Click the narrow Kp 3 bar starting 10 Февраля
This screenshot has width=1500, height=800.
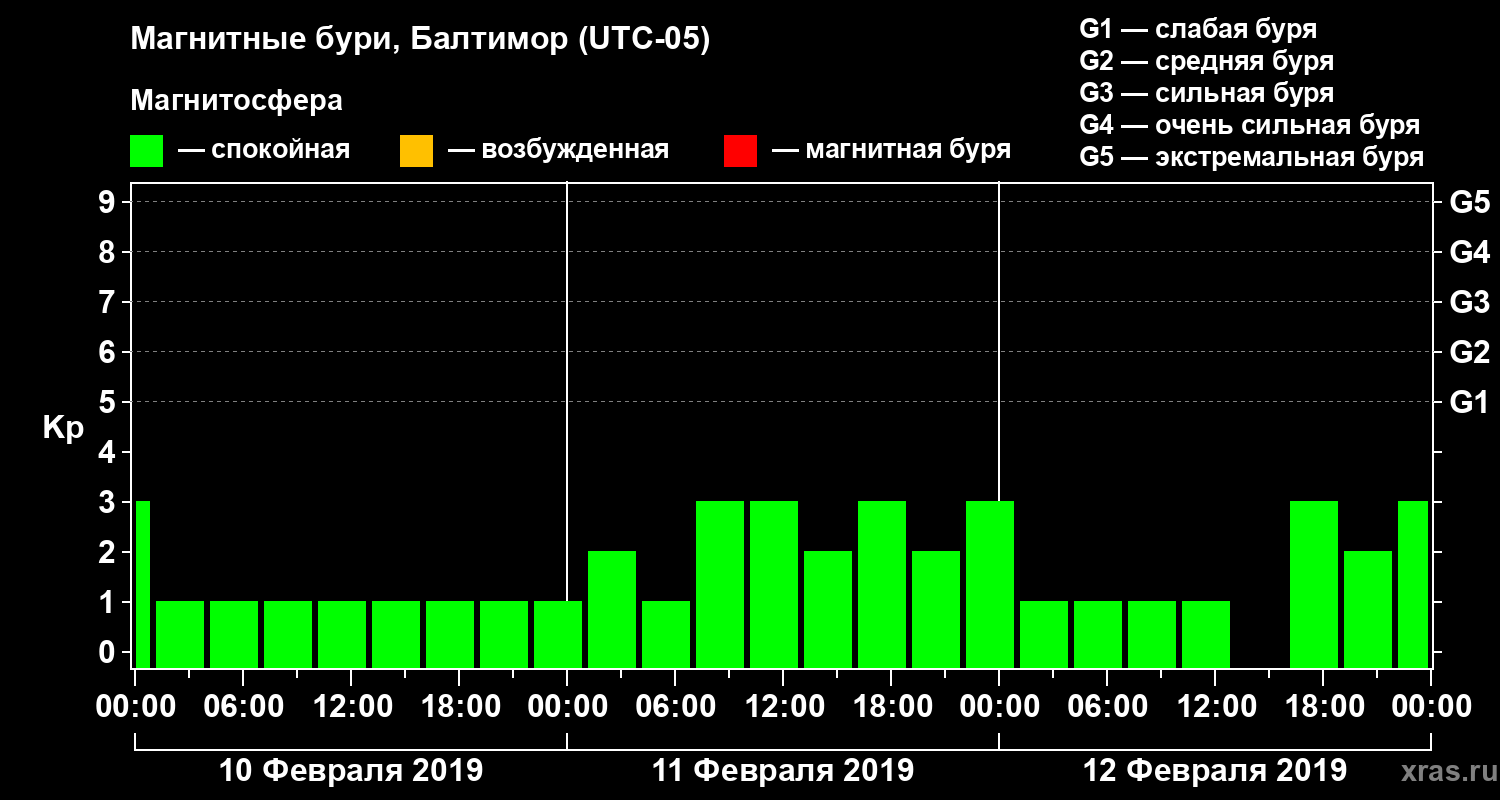tap(142, 584)
